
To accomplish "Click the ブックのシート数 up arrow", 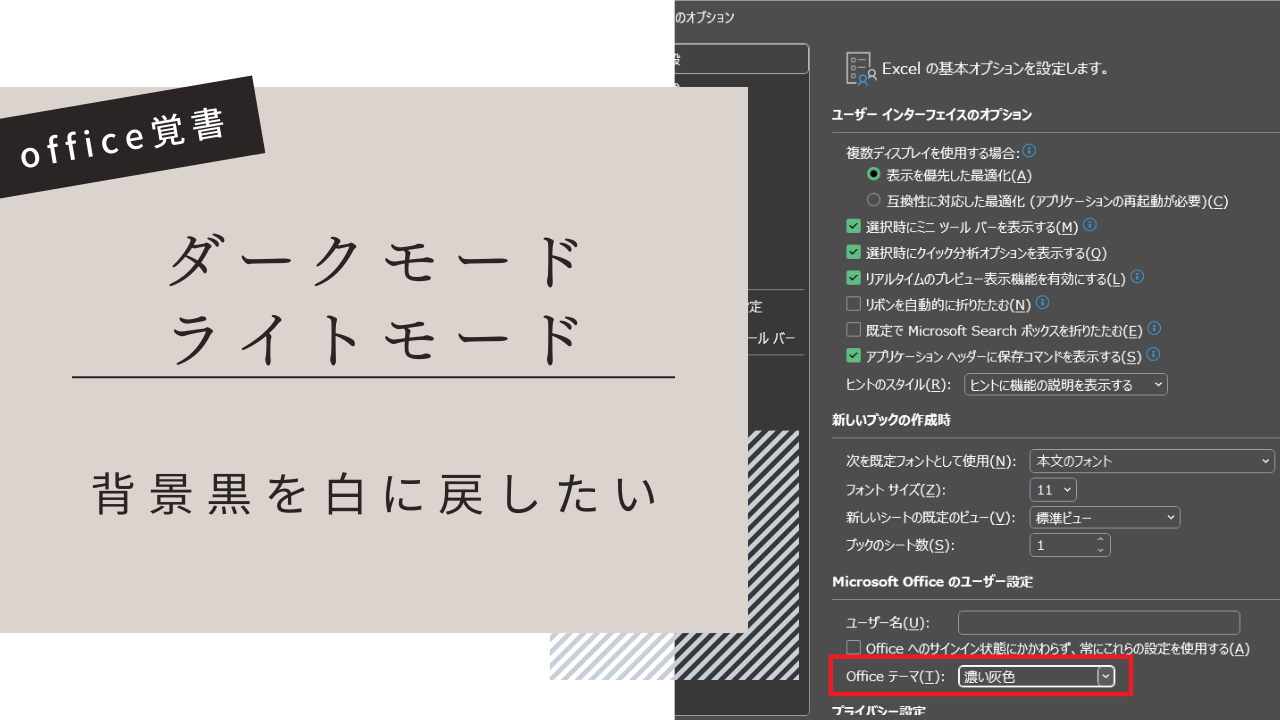I will [x=1100, y=539].
